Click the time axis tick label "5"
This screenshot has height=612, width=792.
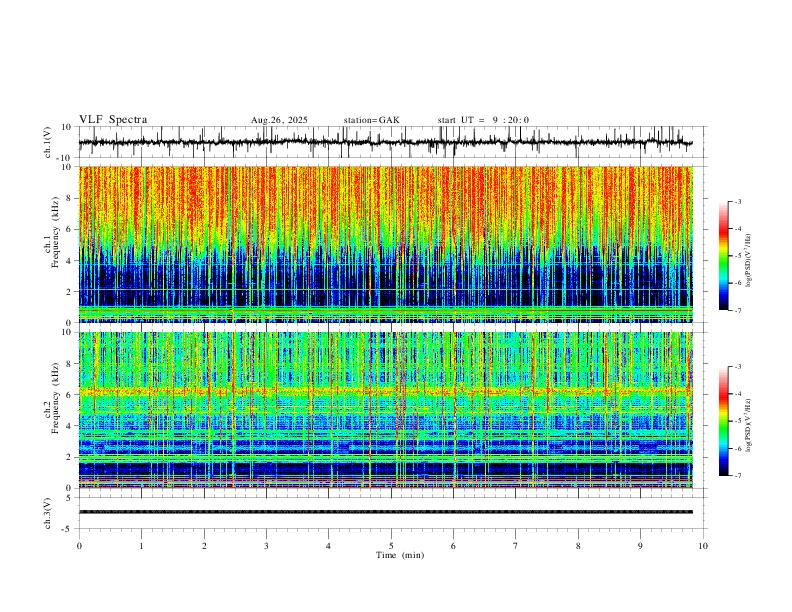click(391, 546)
